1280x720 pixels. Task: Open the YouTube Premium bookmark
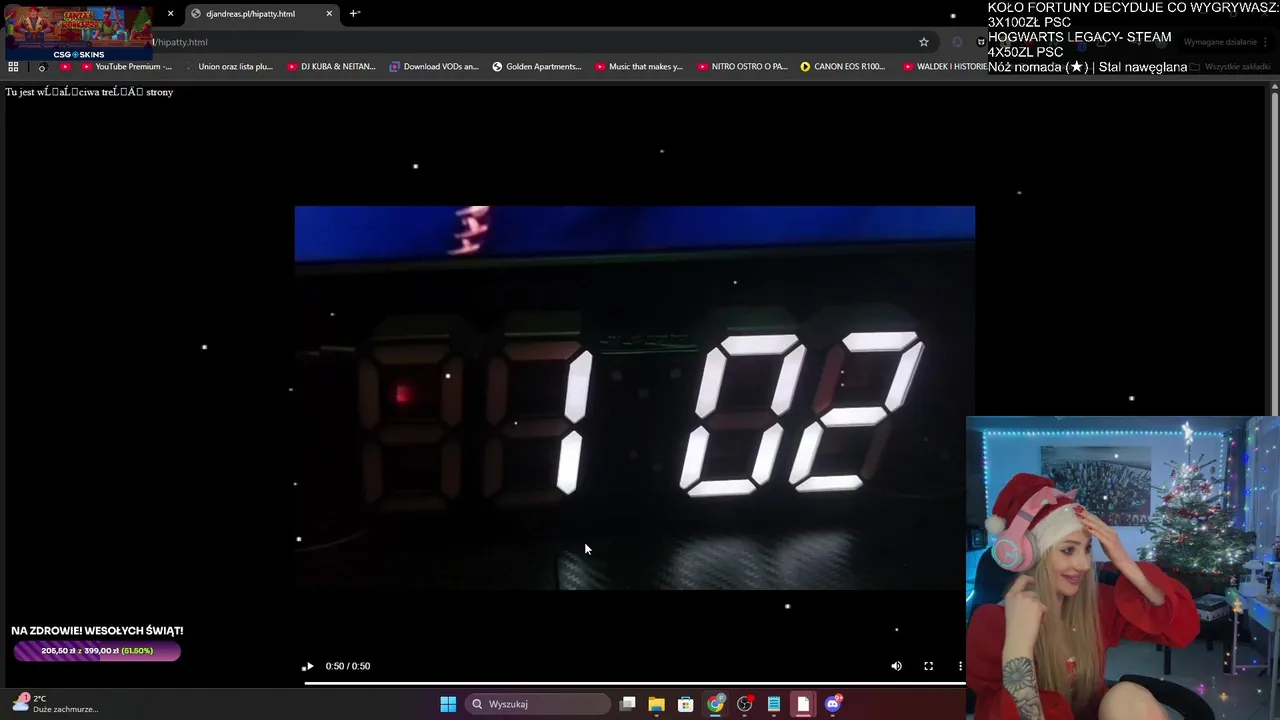point(126,67)
